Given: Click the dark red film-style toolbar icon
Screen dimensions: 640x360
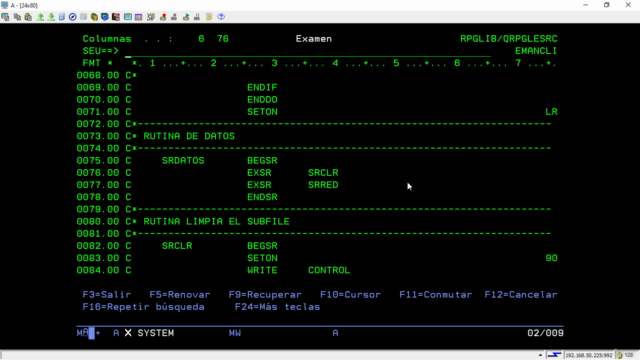Looking at the screenshot, I should (116, 17).
